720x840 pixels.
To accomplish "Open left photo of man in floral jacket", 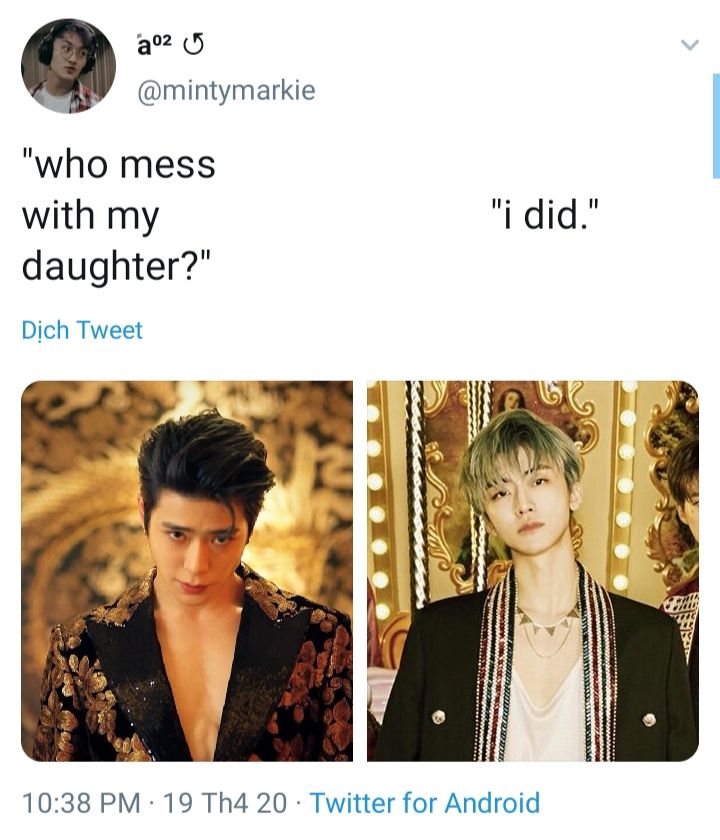I will coord(187,571).
